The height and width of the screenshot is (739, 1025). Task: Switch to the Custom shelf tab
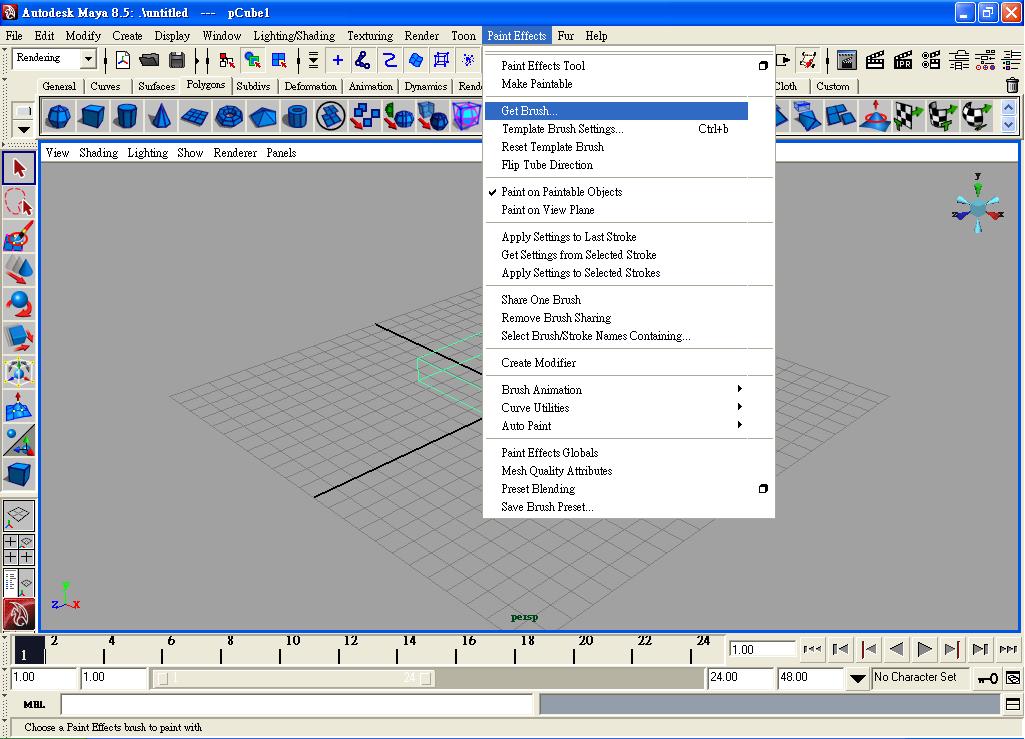click(x=833, y=86)
